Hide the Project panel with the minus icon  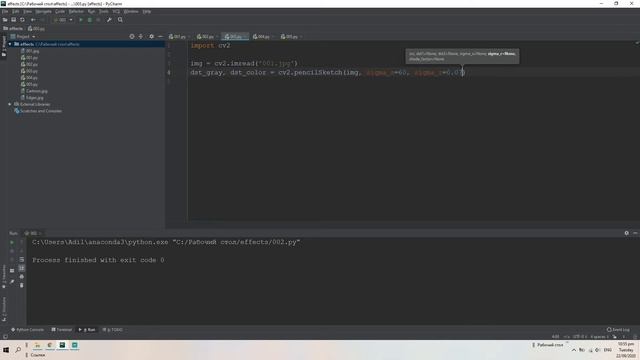[160, 36]
